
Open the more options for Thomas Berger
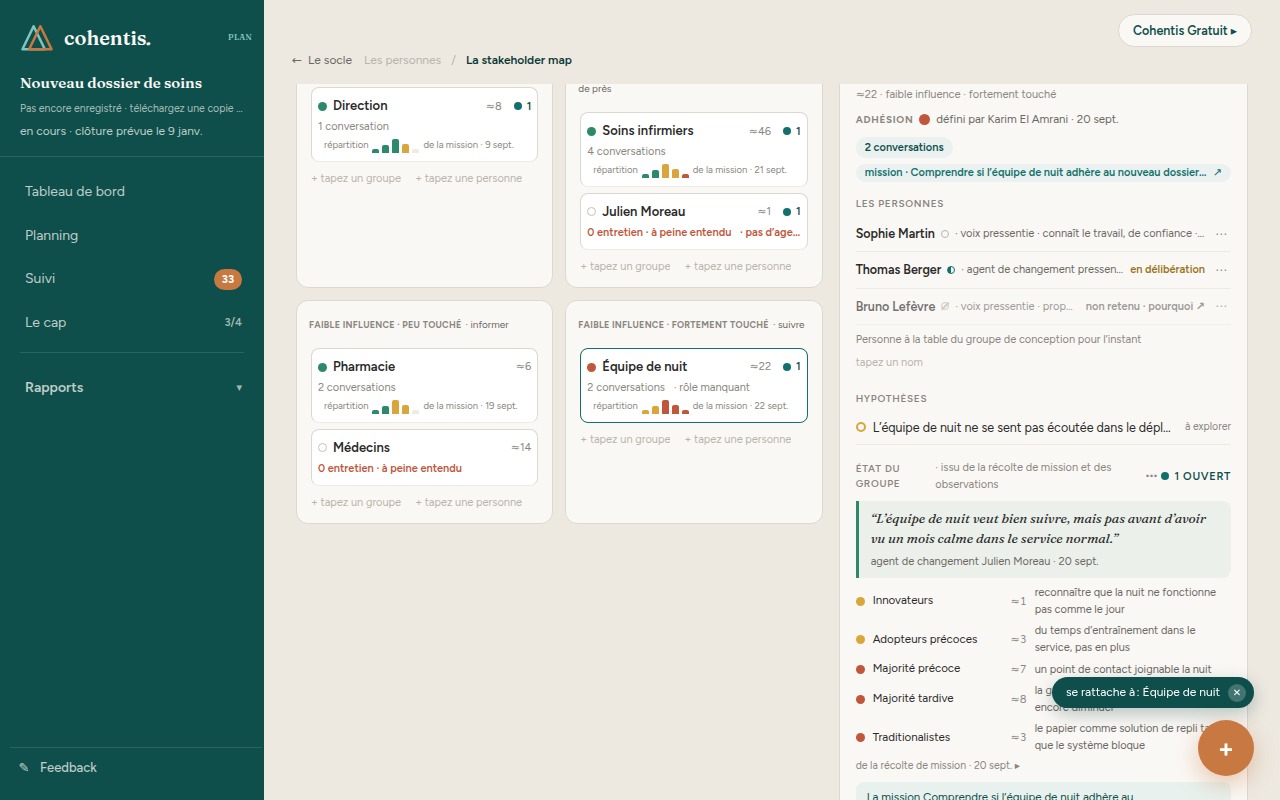click(x=1221, y=270)
